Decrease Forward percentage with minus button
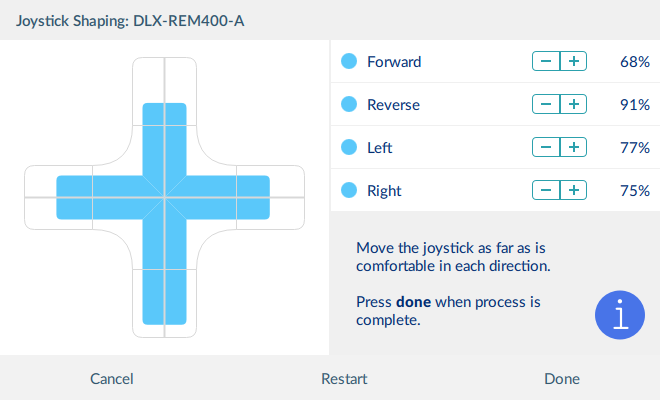Viewport: 660px width, 400px height. coord(546,61)
